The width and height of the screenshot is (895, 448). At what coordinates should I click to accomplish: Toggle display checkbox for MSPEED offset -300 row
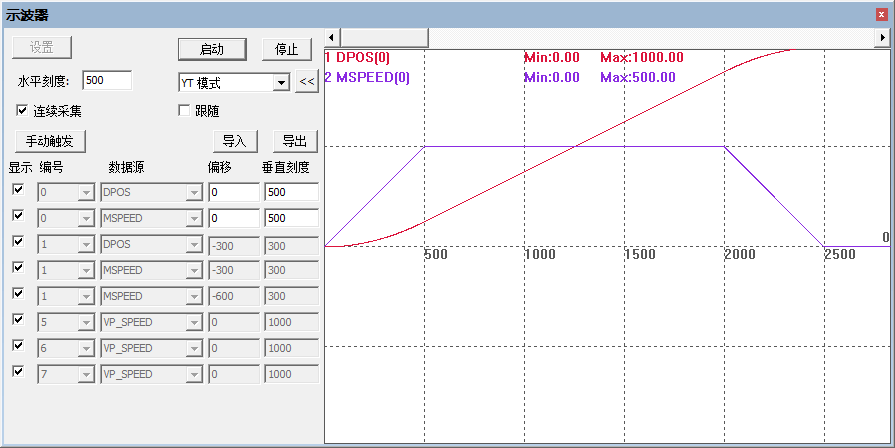point(18,268)
